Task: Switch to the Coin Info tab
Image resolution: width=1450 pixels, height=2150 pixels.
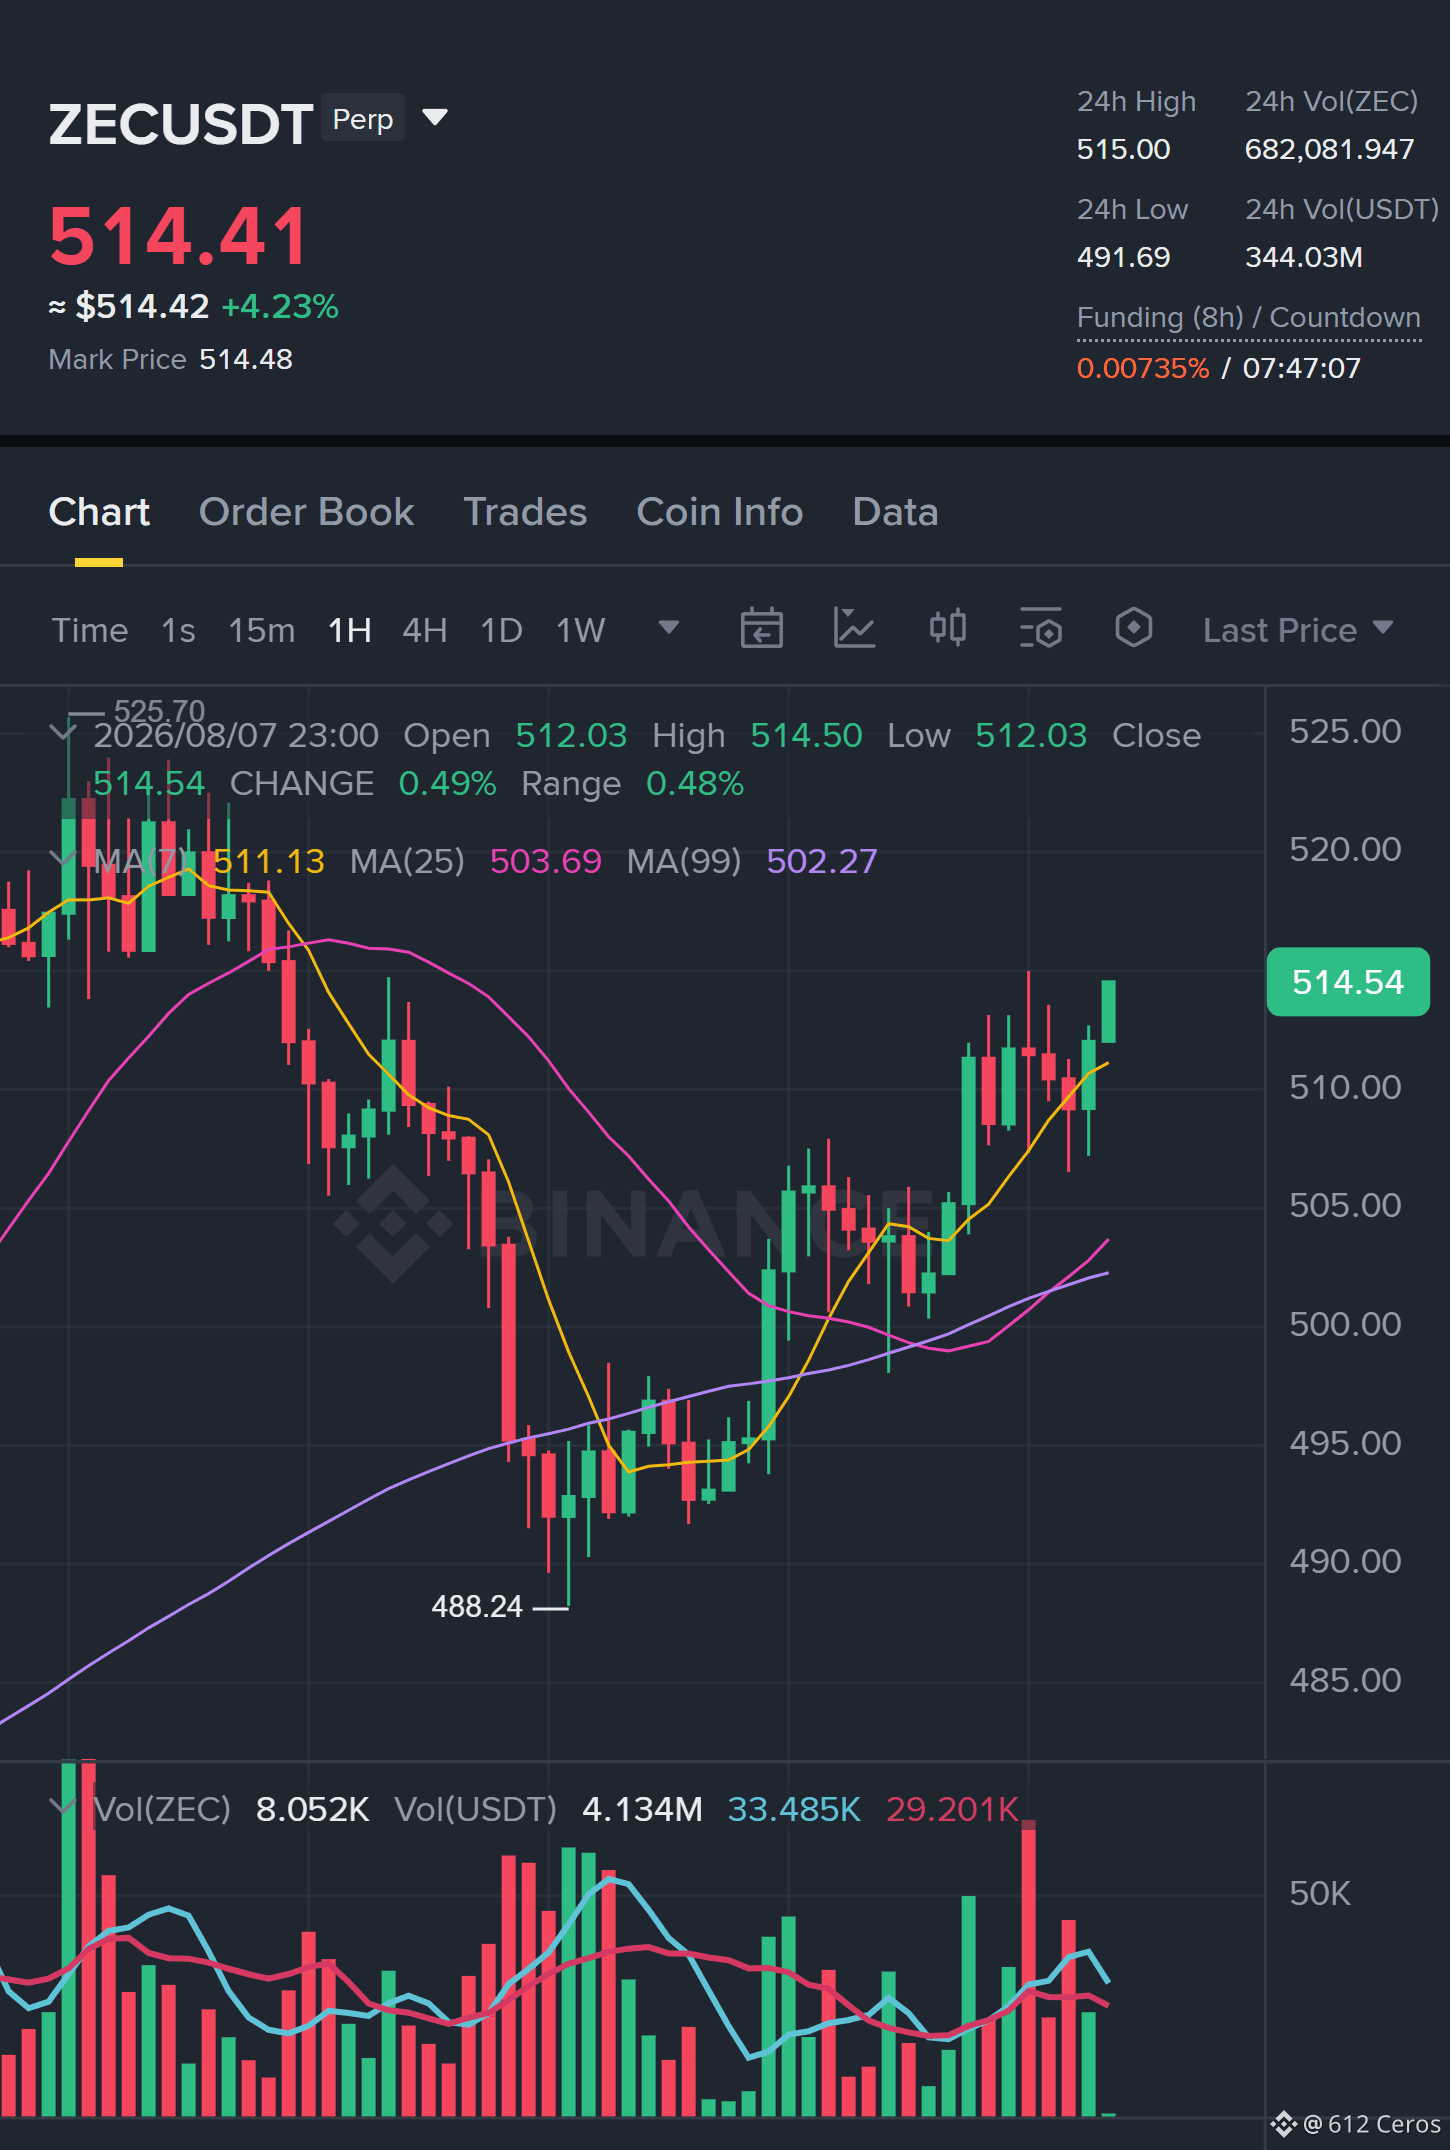Action: point(720,512)
